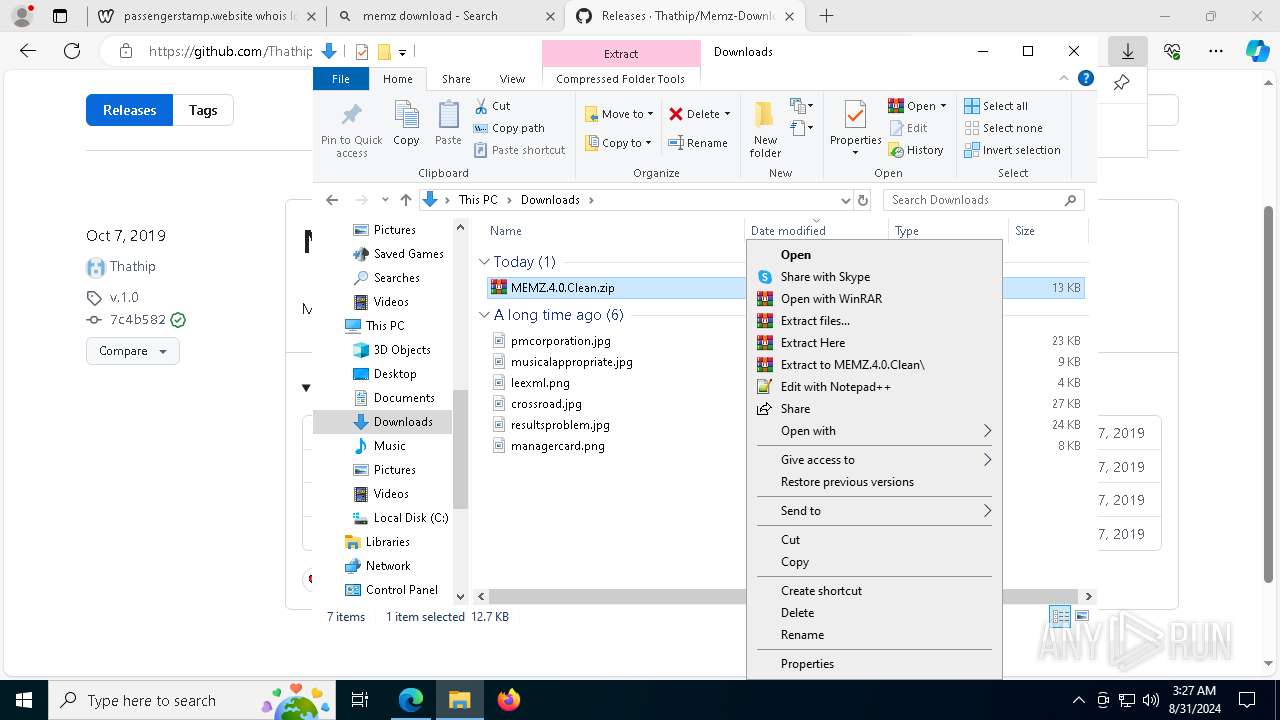
Task: Click the Tags button on GitHub
Action: pyautogui.click(x=203, y=110)
